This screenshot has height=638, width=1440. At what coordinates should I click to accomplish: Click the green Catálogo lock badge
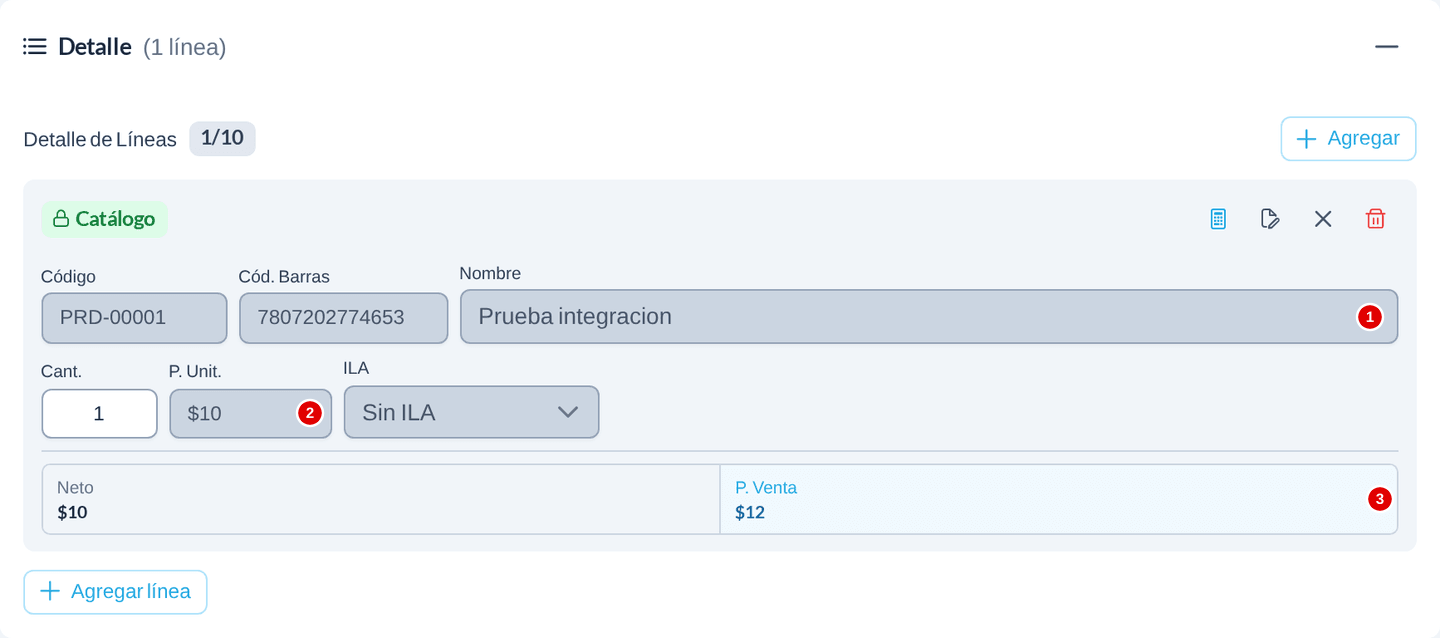tap(104, 219)
